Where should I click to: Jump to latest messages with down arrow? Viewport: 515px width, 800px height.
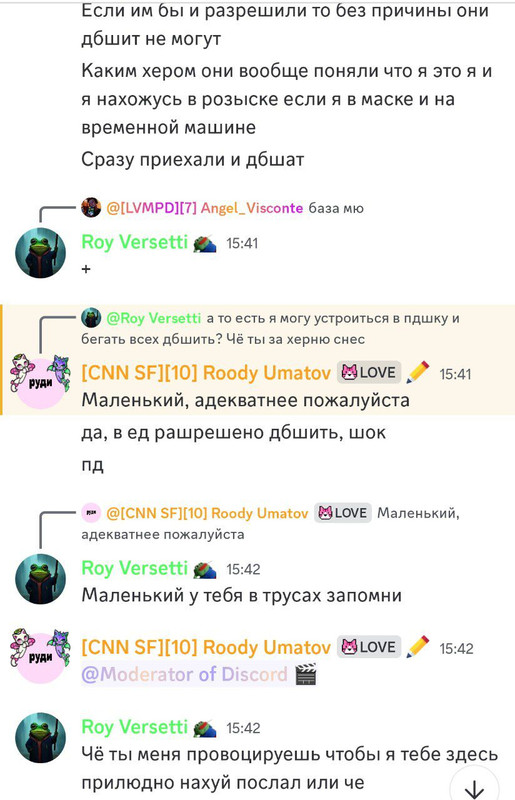pyautogui.click(x=475, y=786)
